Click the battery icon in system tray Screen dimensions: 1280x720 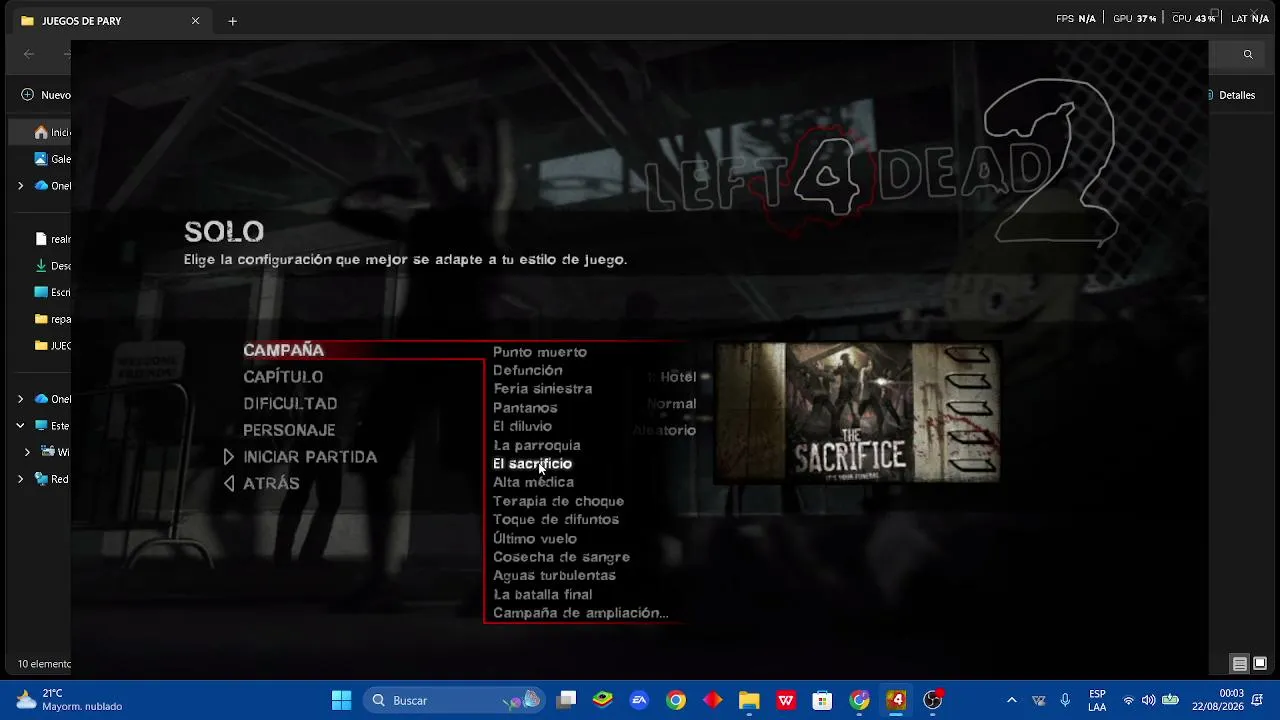[x=1170, y=700]
